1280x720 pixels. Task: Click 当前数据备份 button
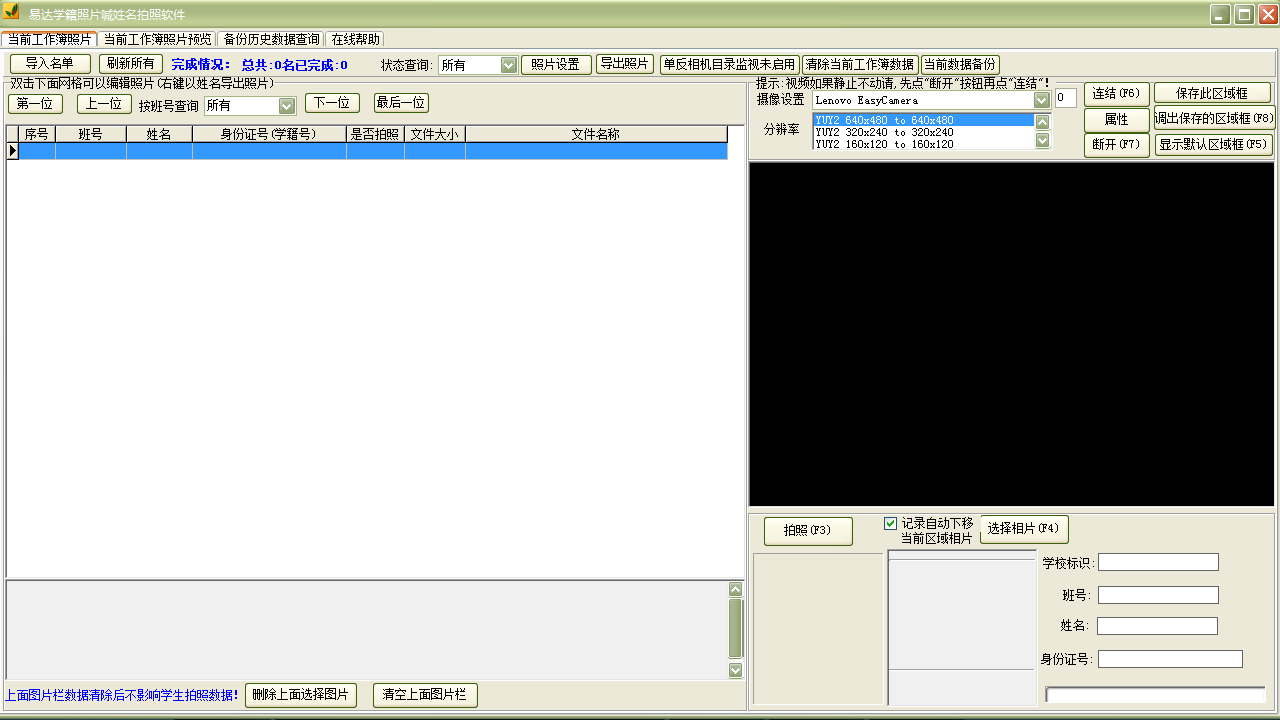(960, 65)
